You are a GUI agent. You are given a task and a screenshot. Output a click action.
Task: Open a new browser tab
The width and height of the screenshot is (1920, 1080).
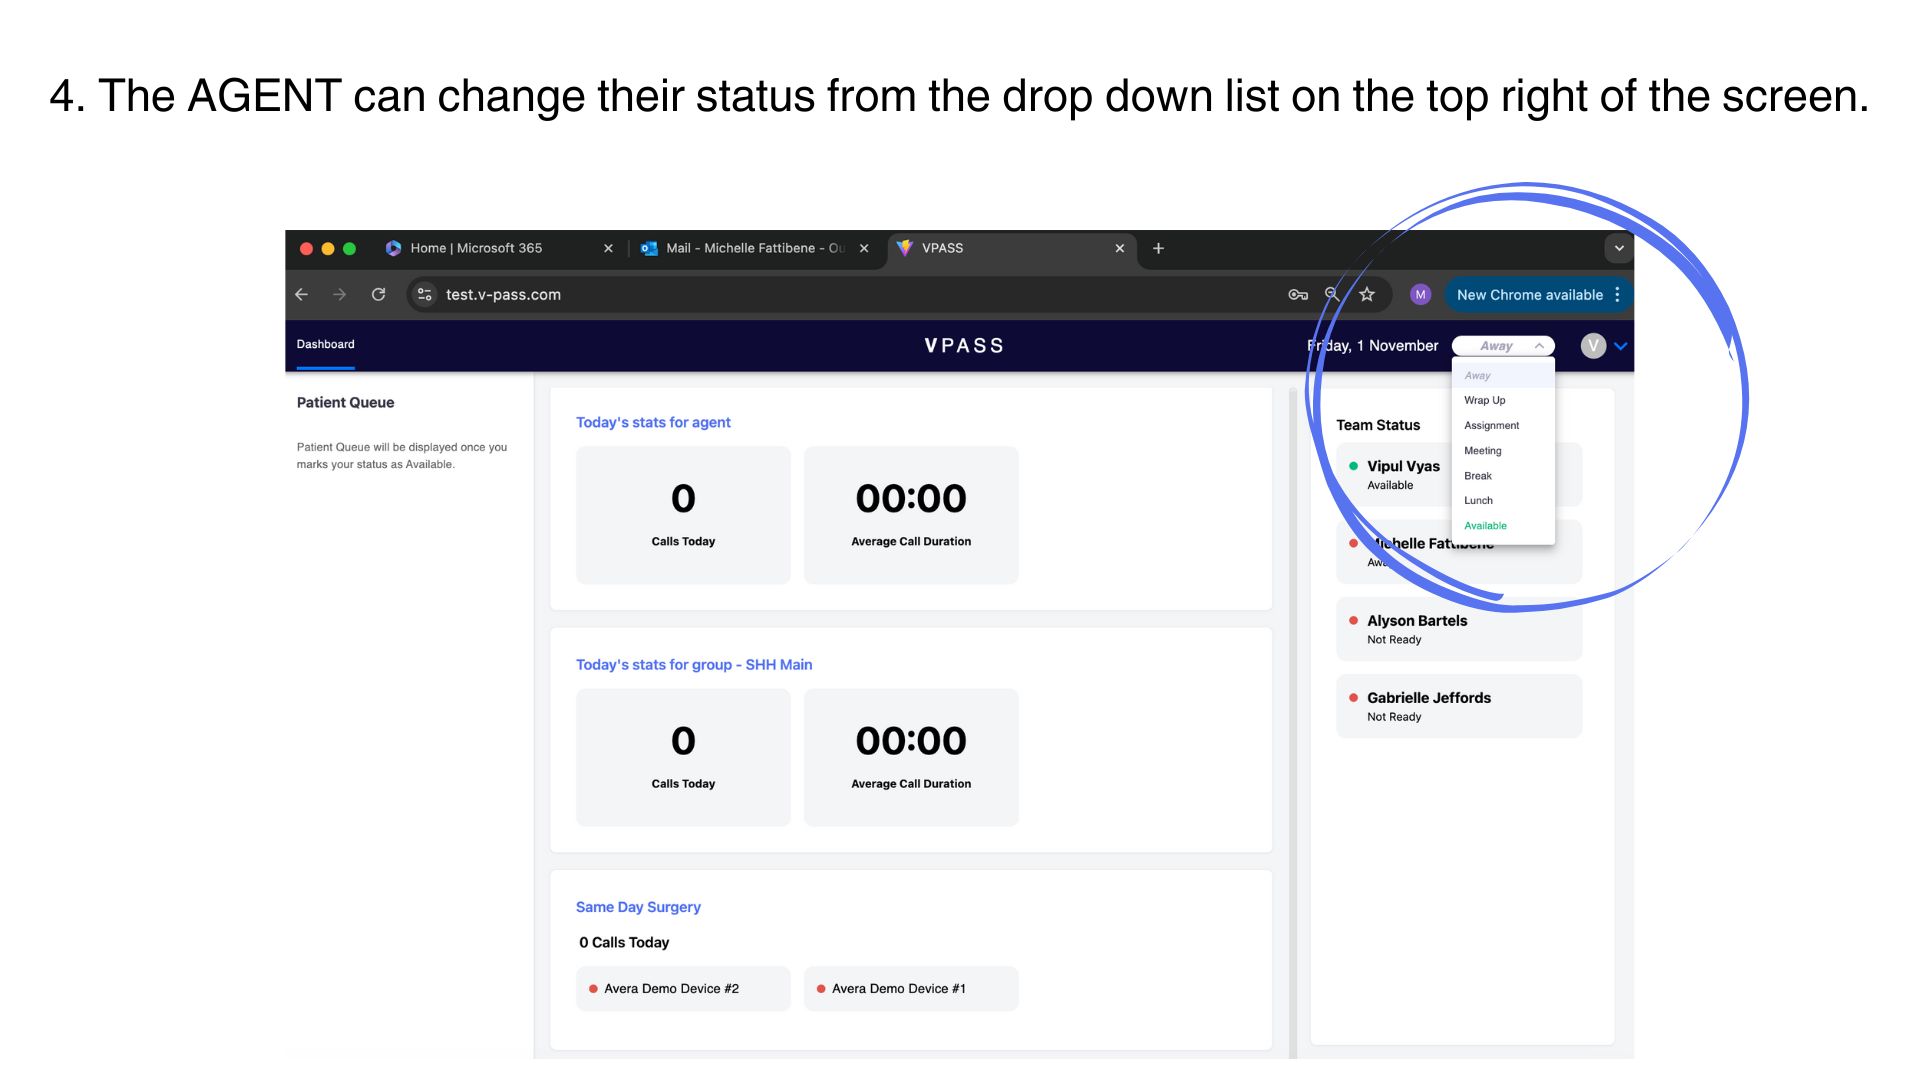1158,248
